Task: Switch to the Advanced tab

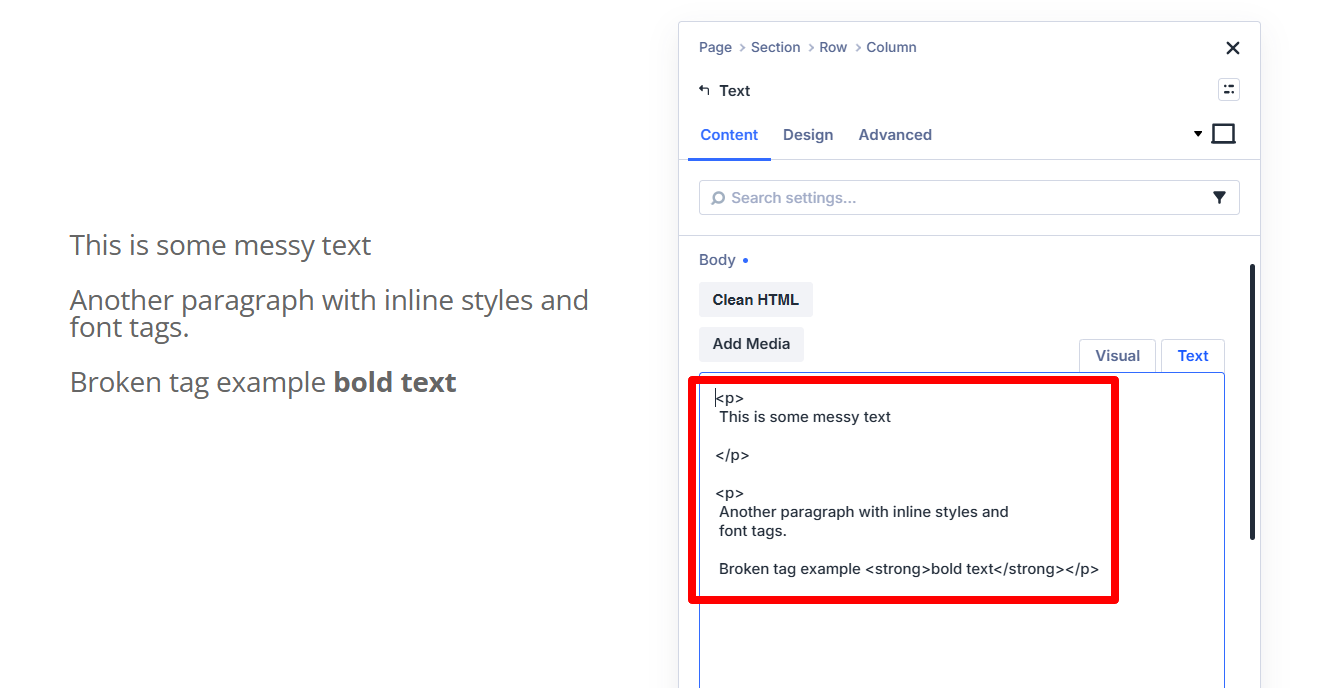Action: (895, 135)
